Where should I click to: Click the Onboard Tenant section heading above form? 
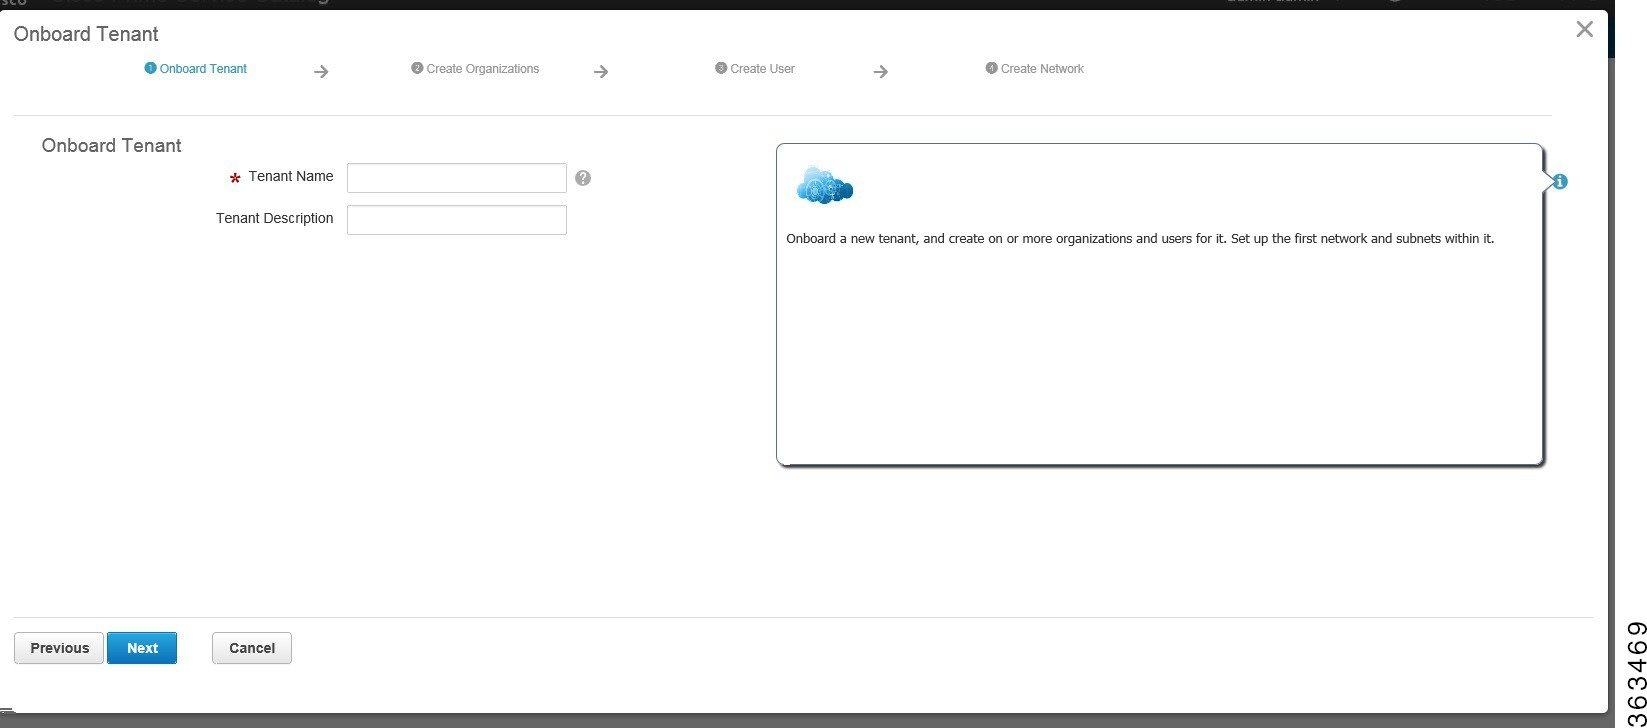tap(112, 145)
